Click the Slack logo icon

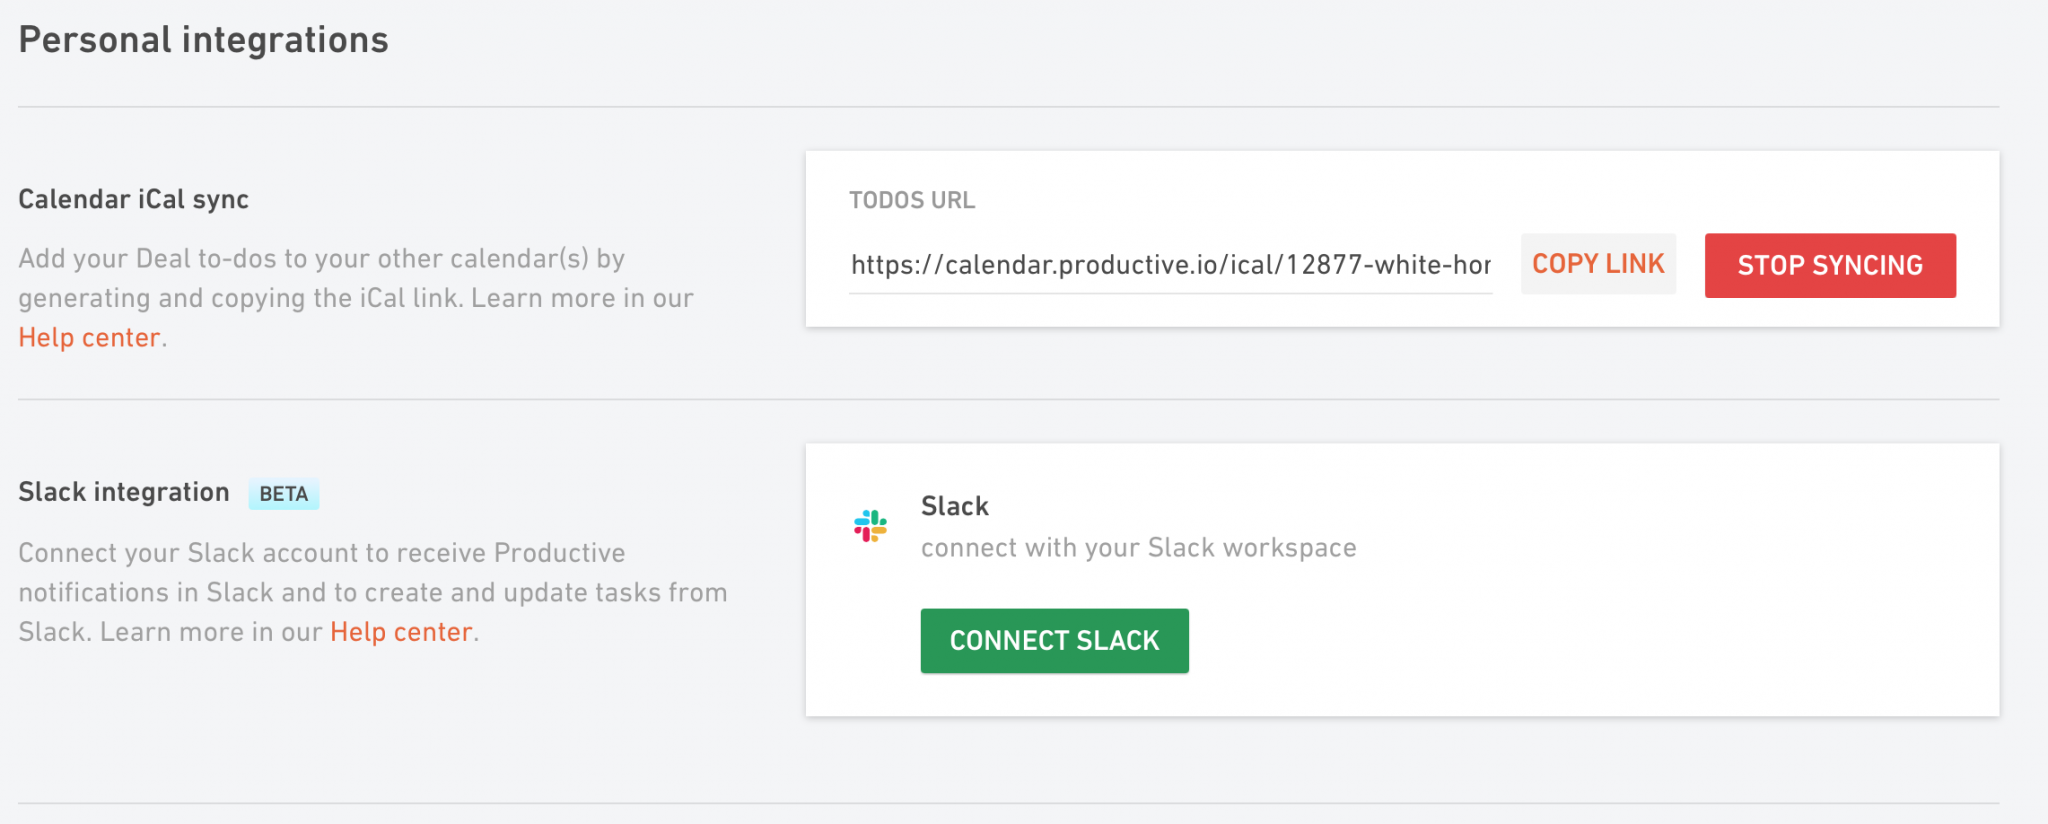[870, 526]
